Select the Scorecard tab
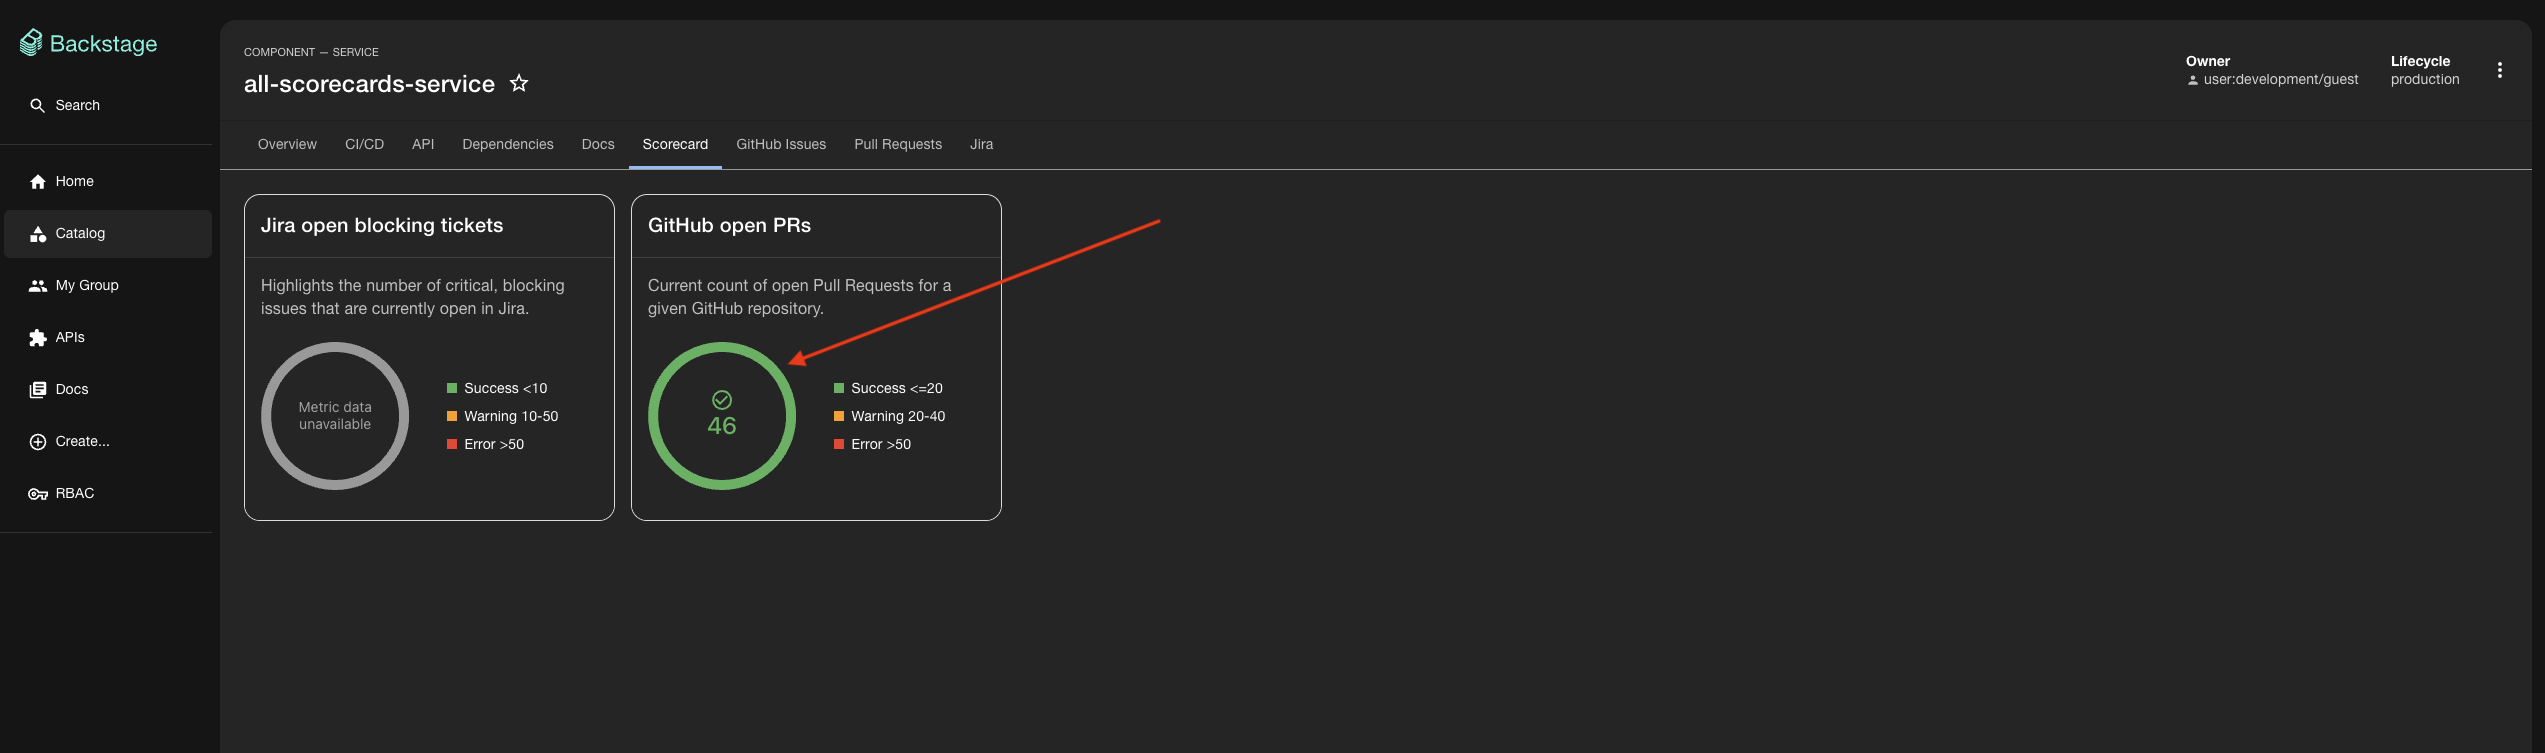 [675, 144]
